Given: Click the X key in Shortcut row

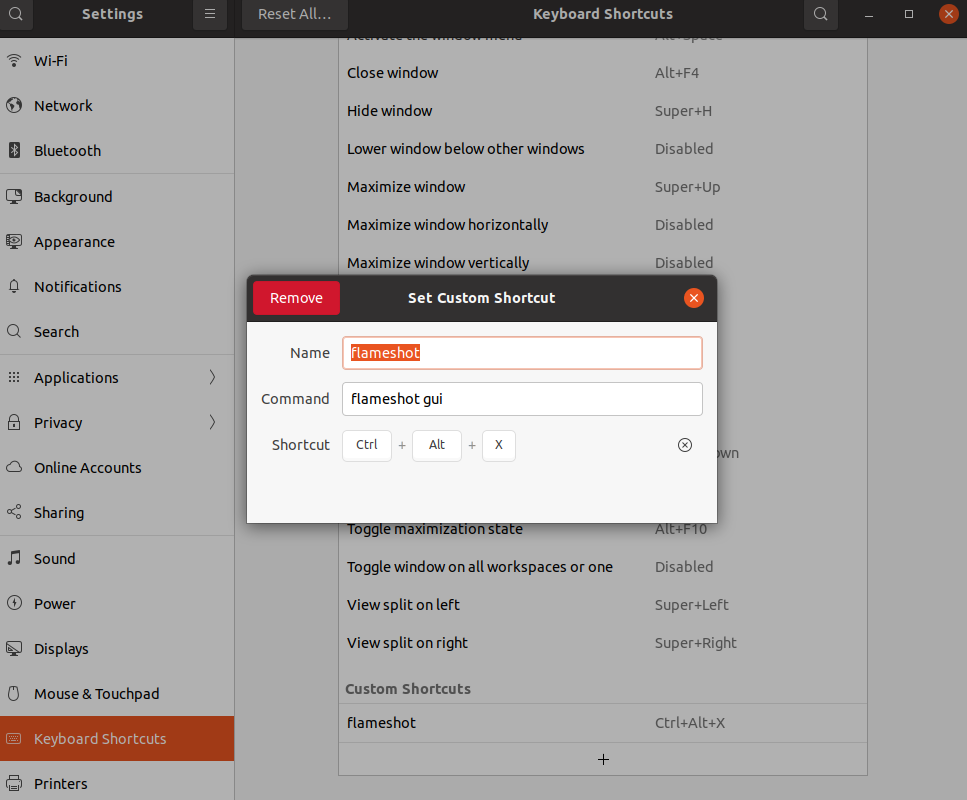Looking at the screenshot, I should (x=499, y=445).
